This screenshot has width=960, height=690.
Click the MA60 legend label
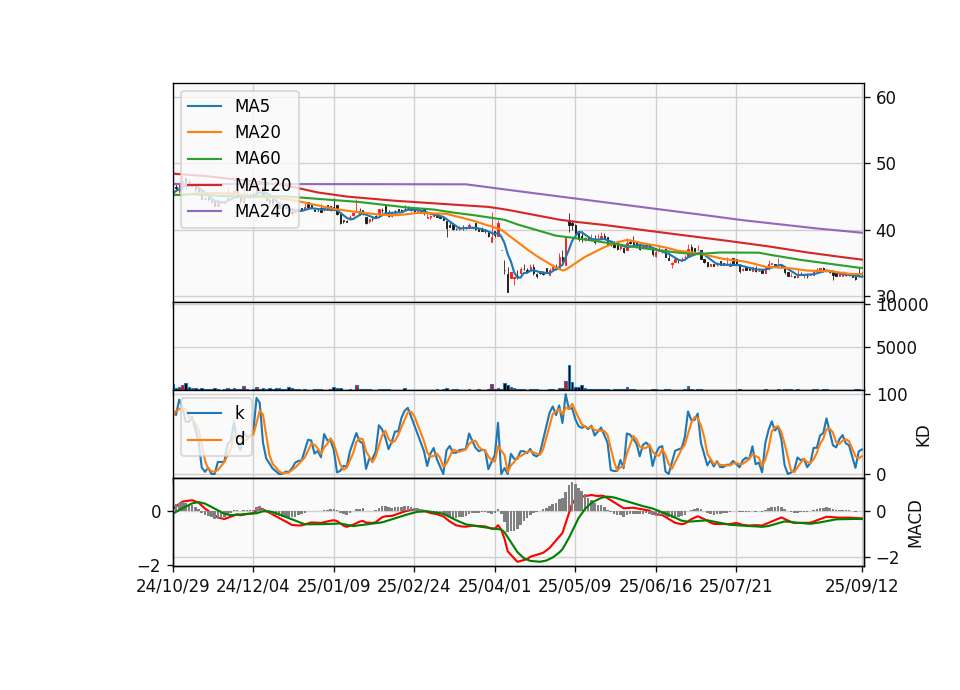point(257,158)
